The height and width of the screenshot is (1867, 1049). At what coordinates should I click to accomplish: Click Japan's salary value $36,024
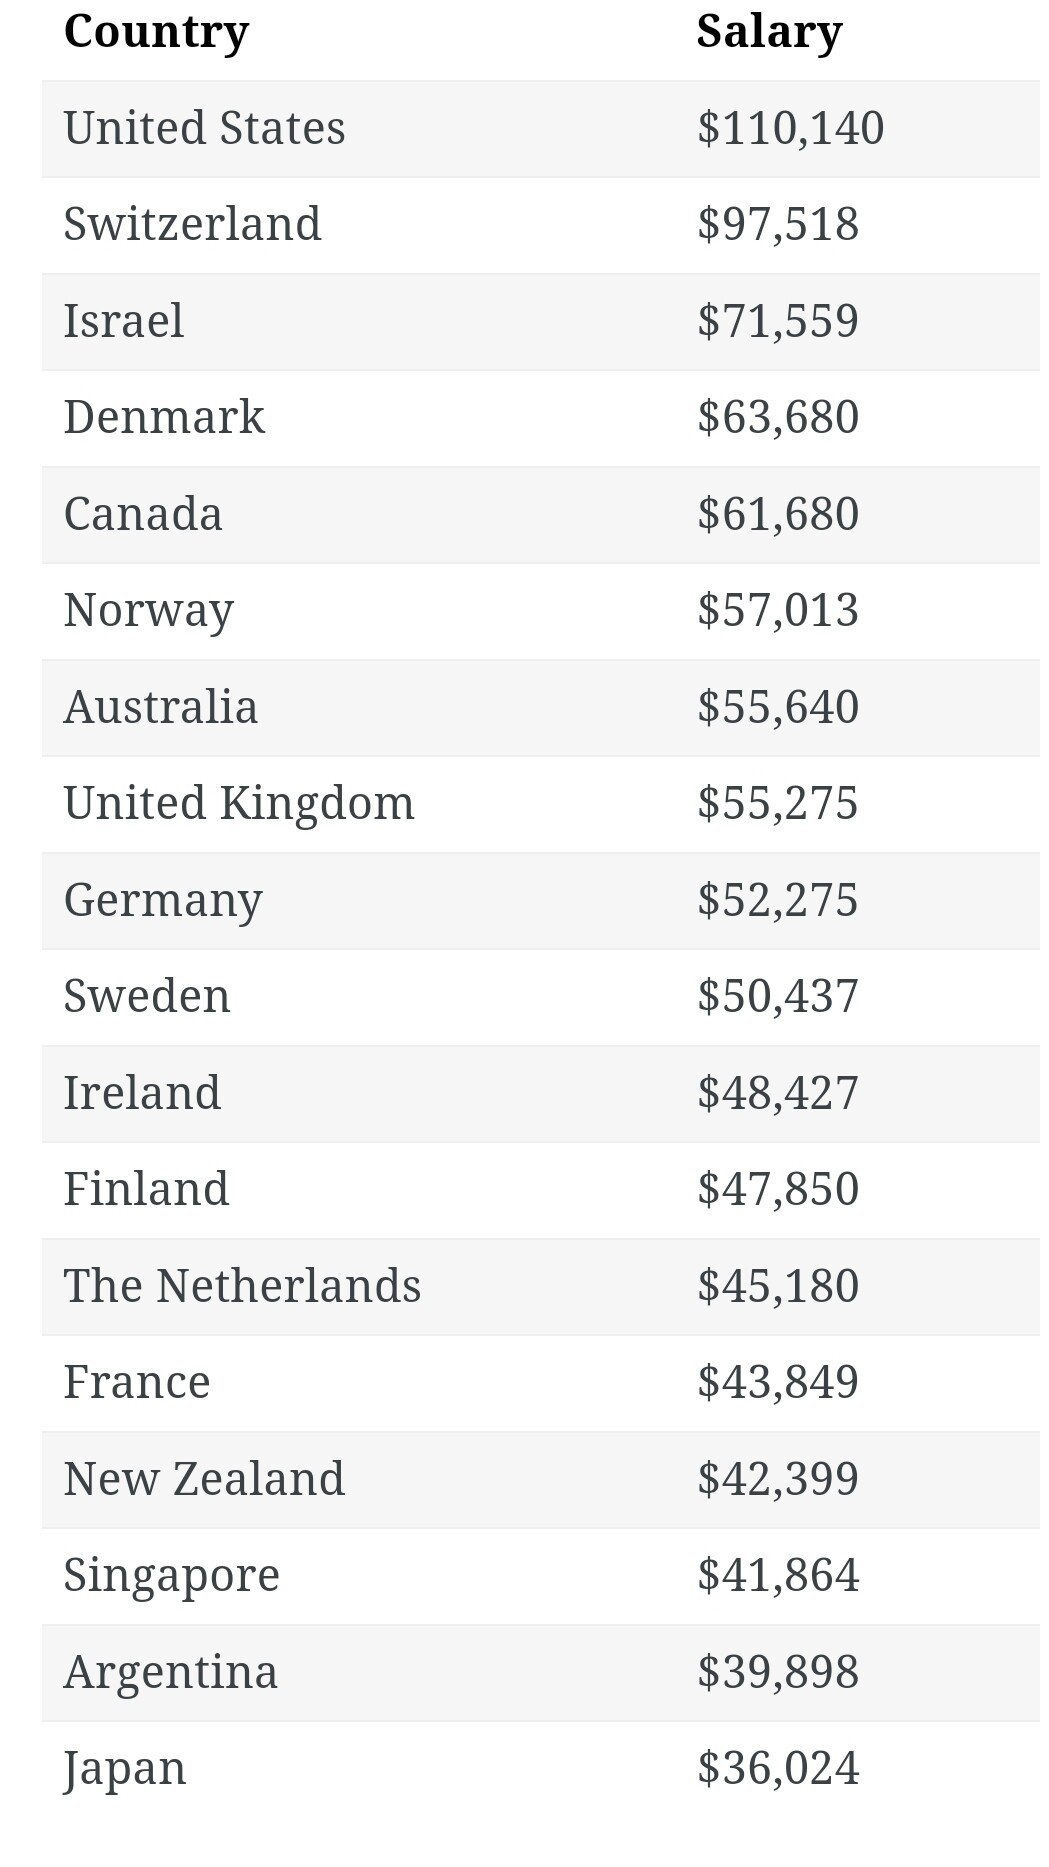[777, 1768]
